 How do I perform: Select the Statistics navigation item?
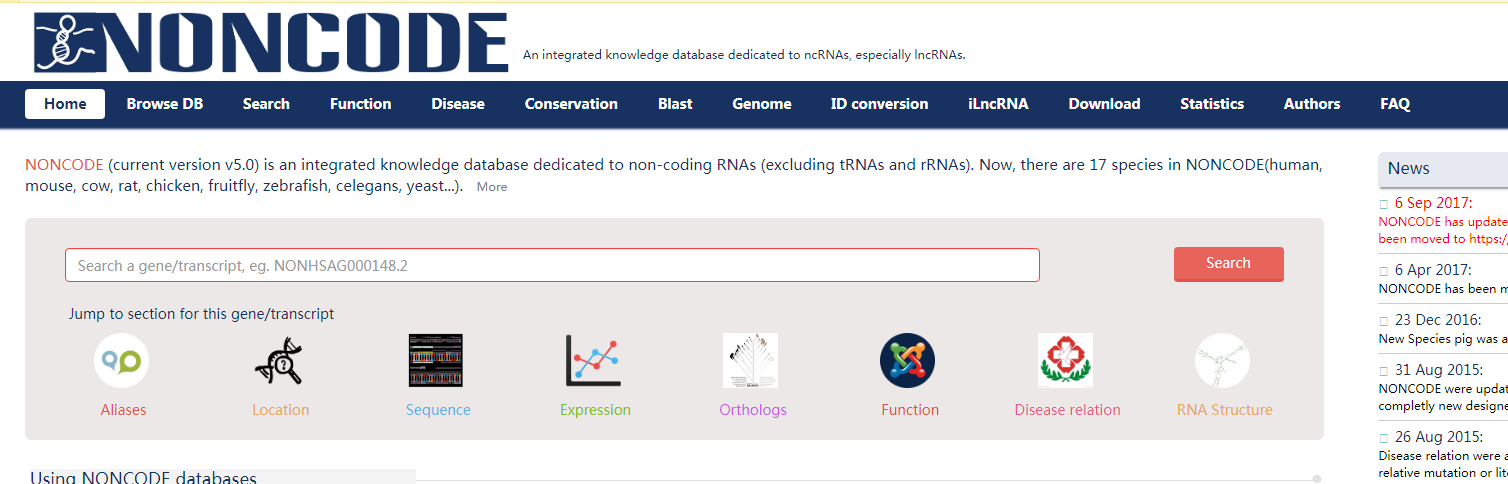coord(1212,104)
